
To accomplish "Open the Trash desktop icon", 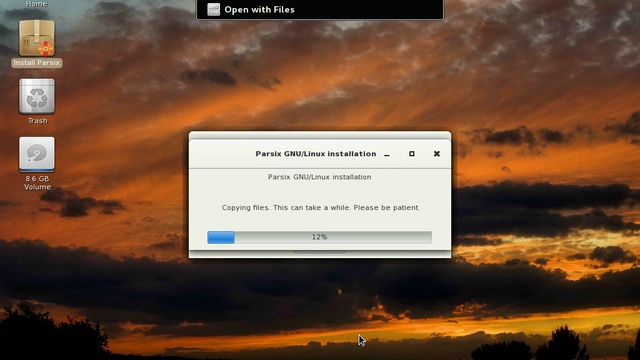I will click(x=37, y=96).
